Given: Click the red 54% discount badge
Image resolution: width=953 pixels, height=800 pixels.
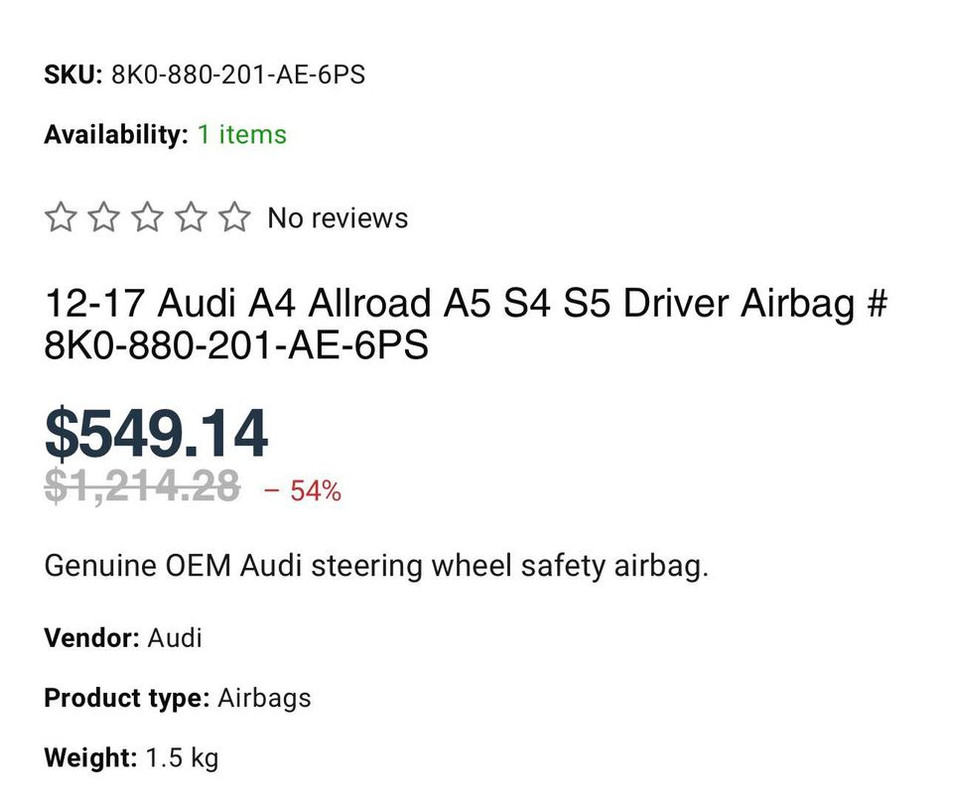Looking at the screenshot, I should pos(302,491).
